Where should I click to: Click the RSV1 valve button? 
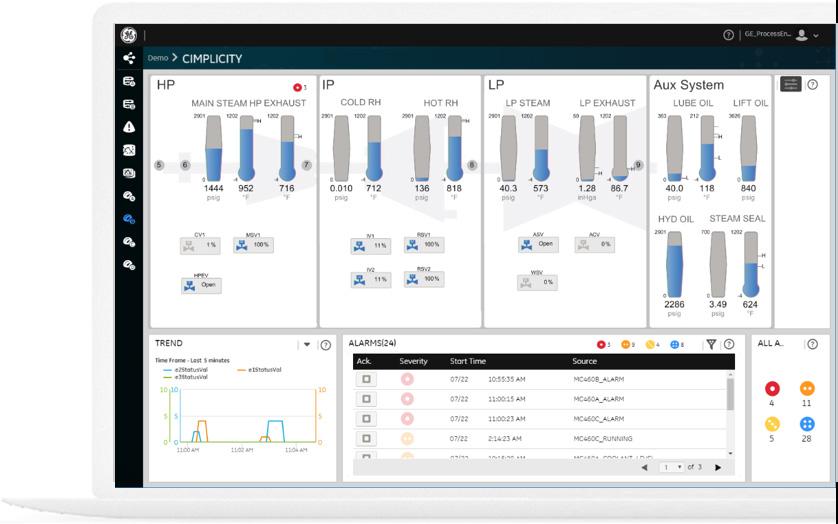tap(424, 245)
